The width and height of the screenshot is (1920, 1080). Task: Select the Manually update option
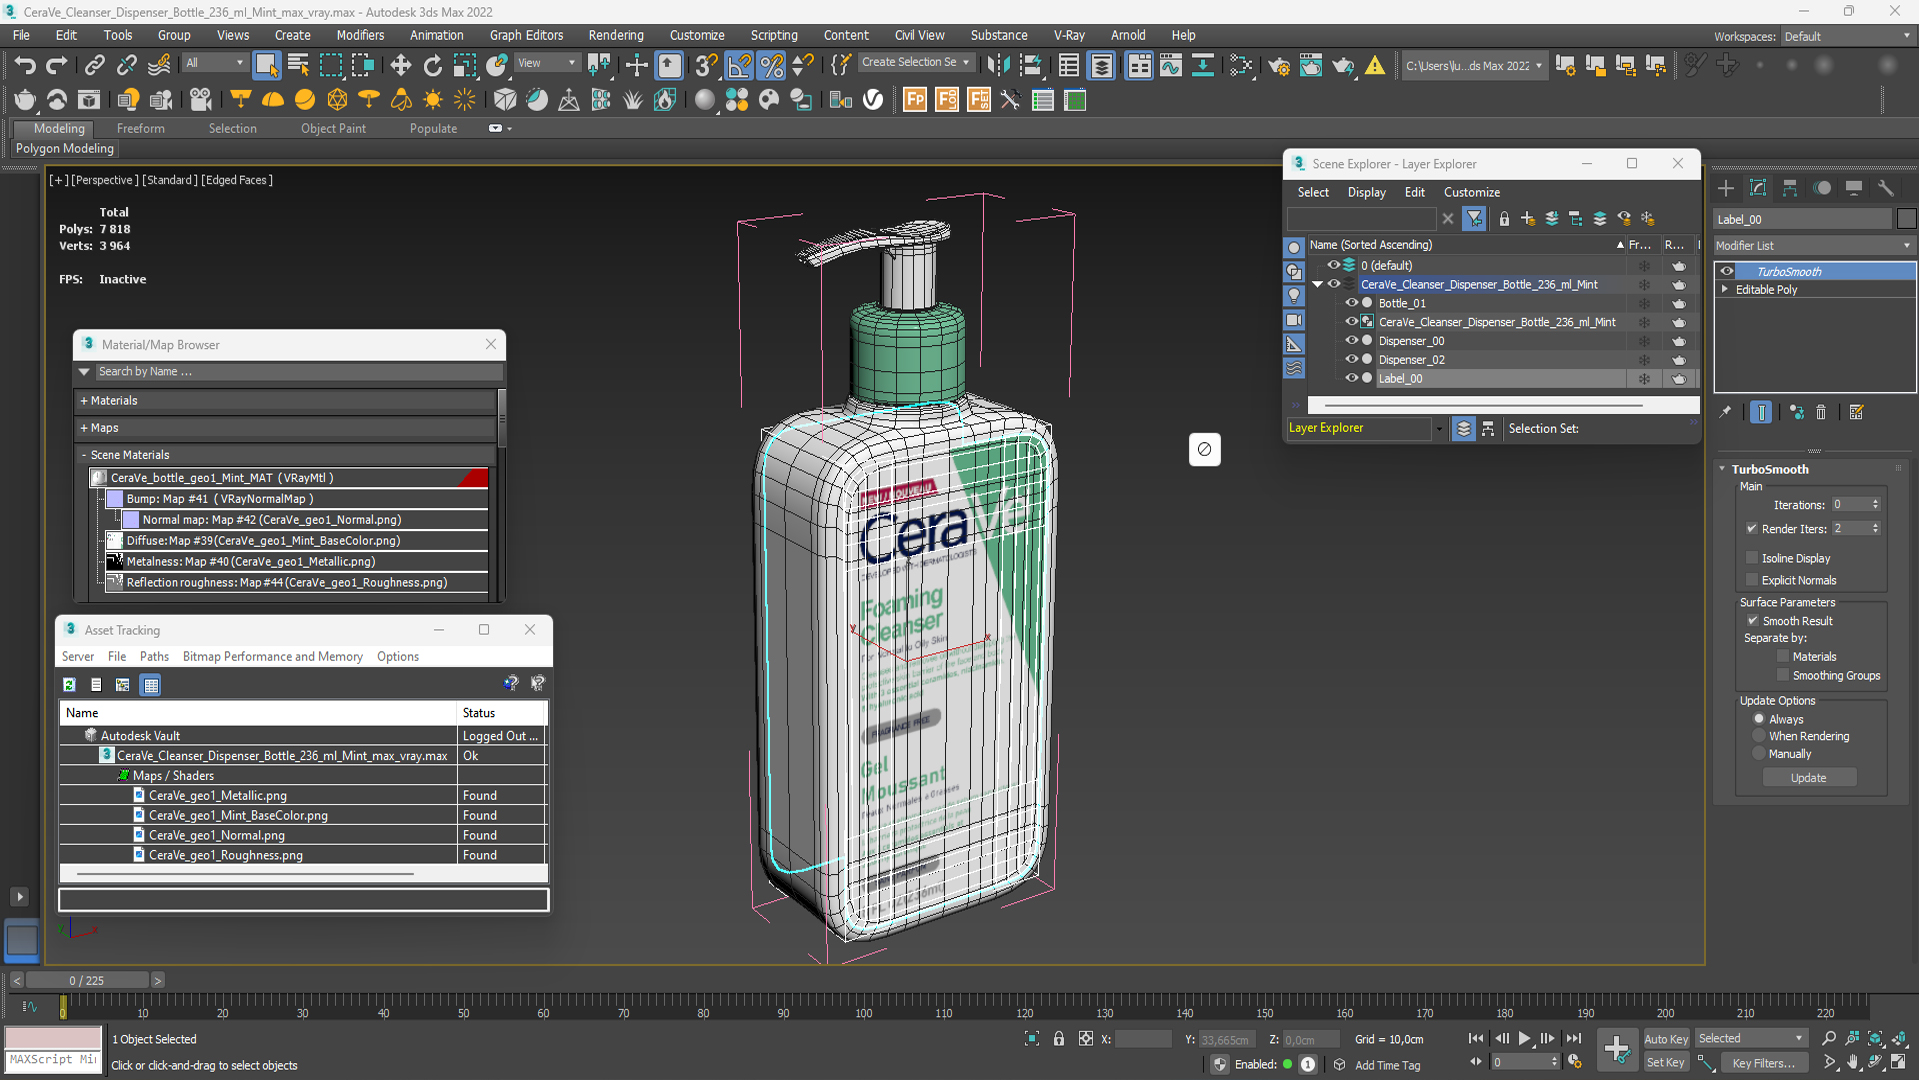click(1759, 754)
